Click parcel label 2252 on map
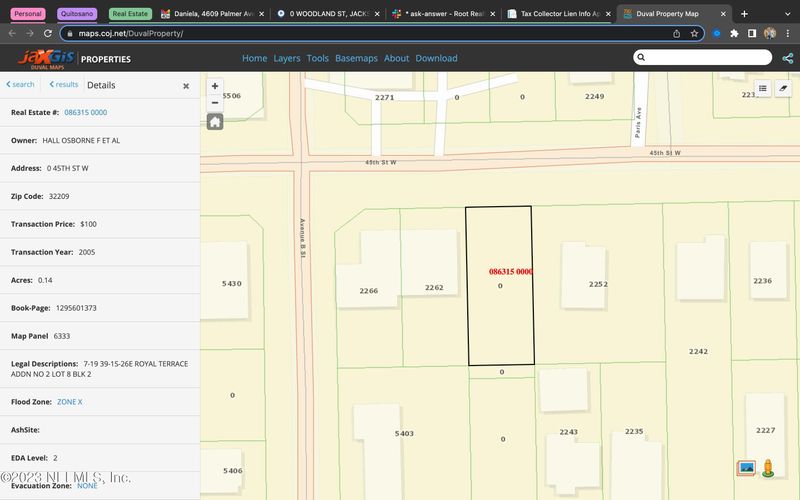 (x=598, y=284)
